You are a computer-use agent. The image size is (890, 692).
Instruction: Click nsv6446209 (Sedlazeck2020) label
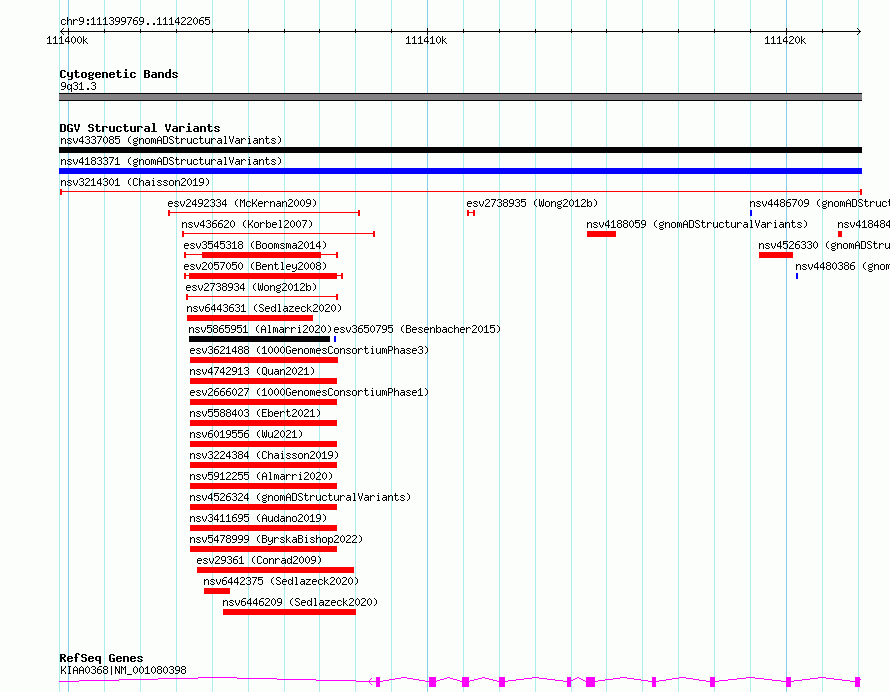300,602
